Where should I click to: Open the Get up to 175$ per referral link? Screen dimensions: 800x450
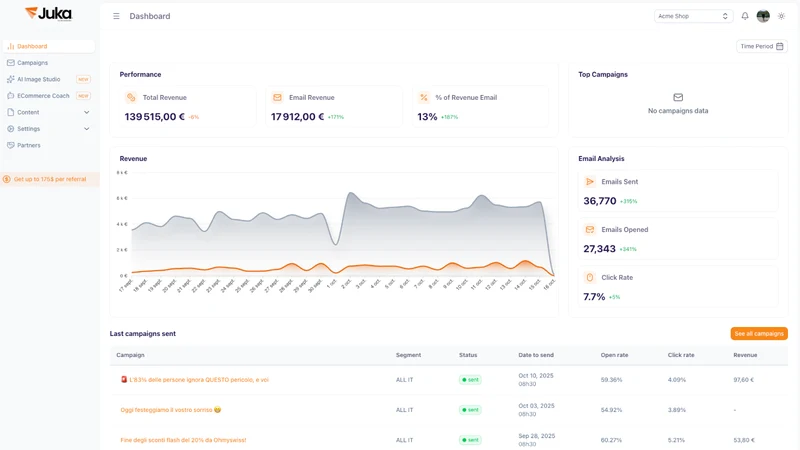coord(50,179)
